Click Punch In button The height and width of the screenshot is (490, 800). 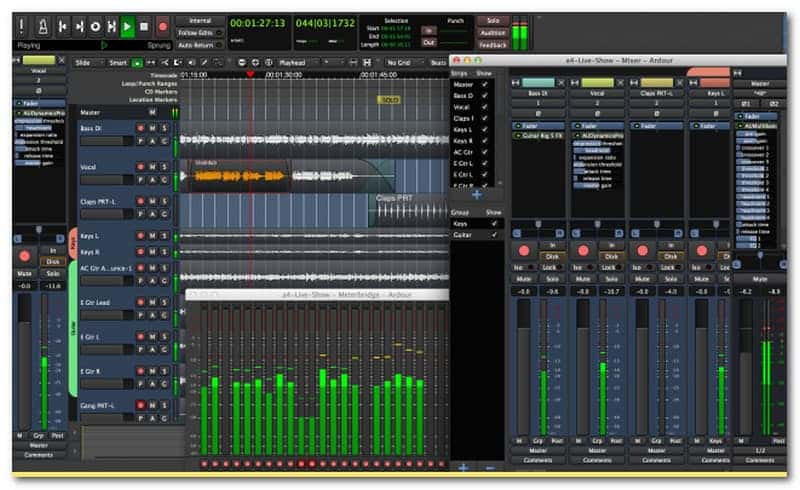[x=429, y=30]
